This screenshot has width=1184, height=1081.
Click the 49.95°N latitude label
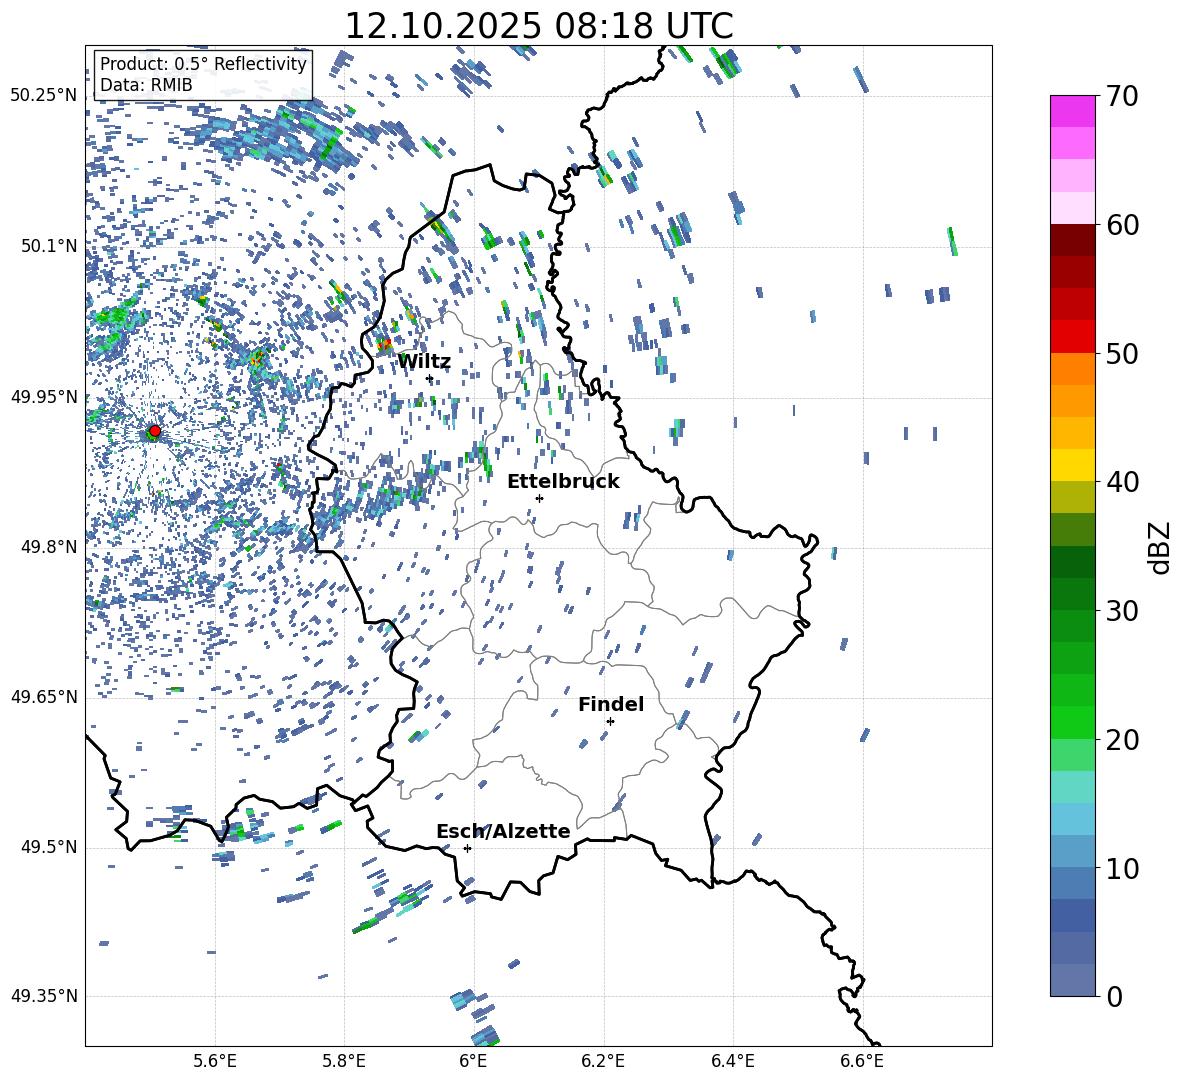pyautogui.click(x=44, y=397)
